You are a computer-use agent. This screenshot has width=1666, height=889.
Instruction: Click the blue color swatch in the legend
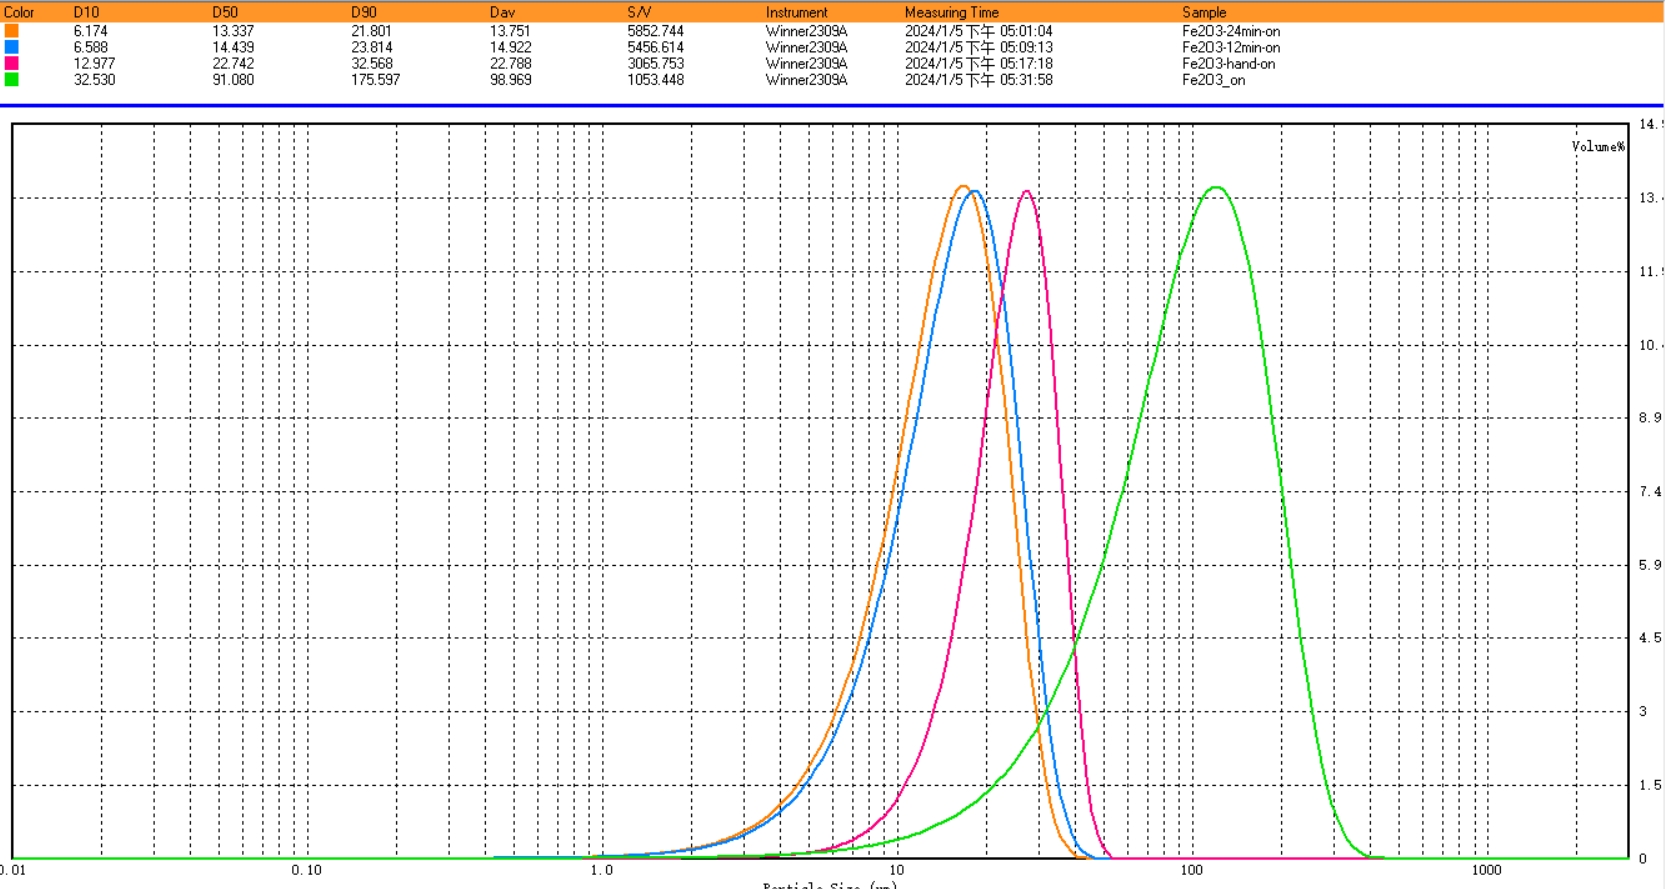coord(11,47)
